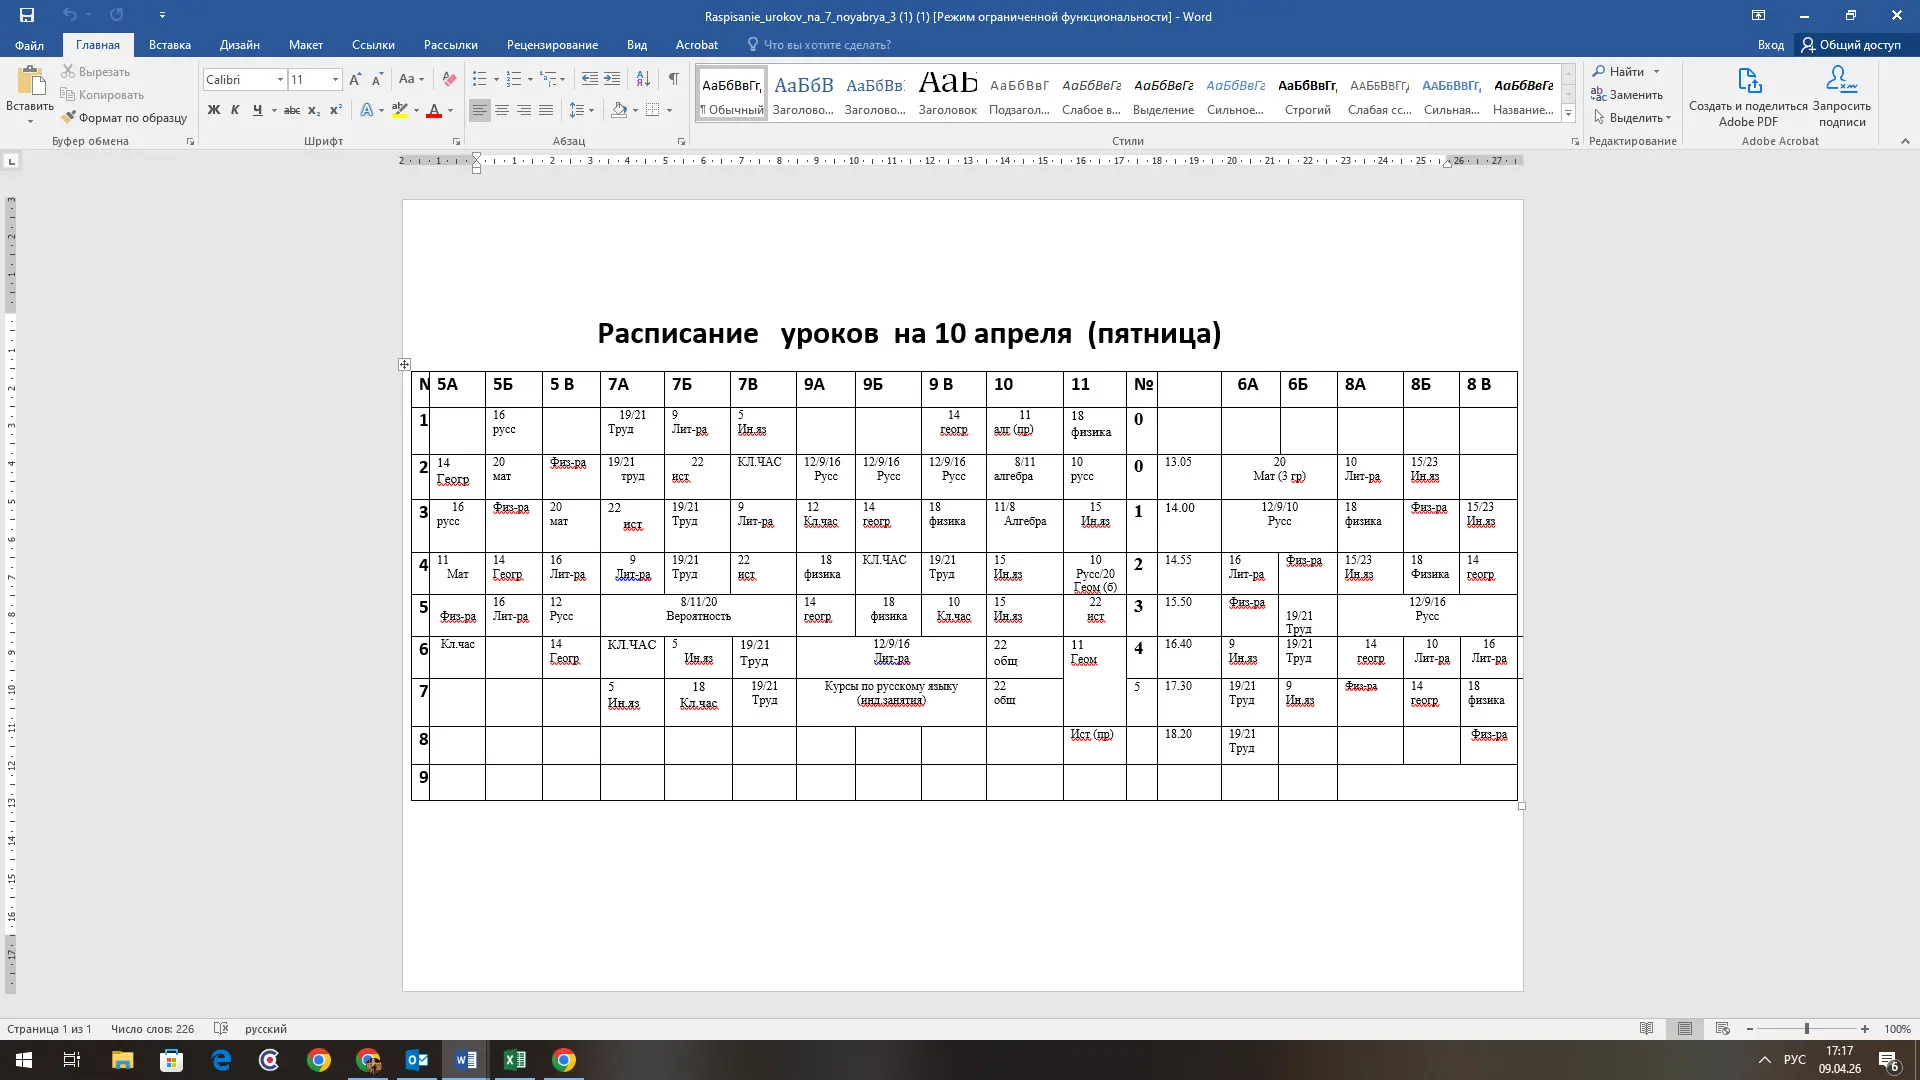This screenshot has width=1920, height=1080.
Task: Expand the styles gallery list
Action: 1568,114
